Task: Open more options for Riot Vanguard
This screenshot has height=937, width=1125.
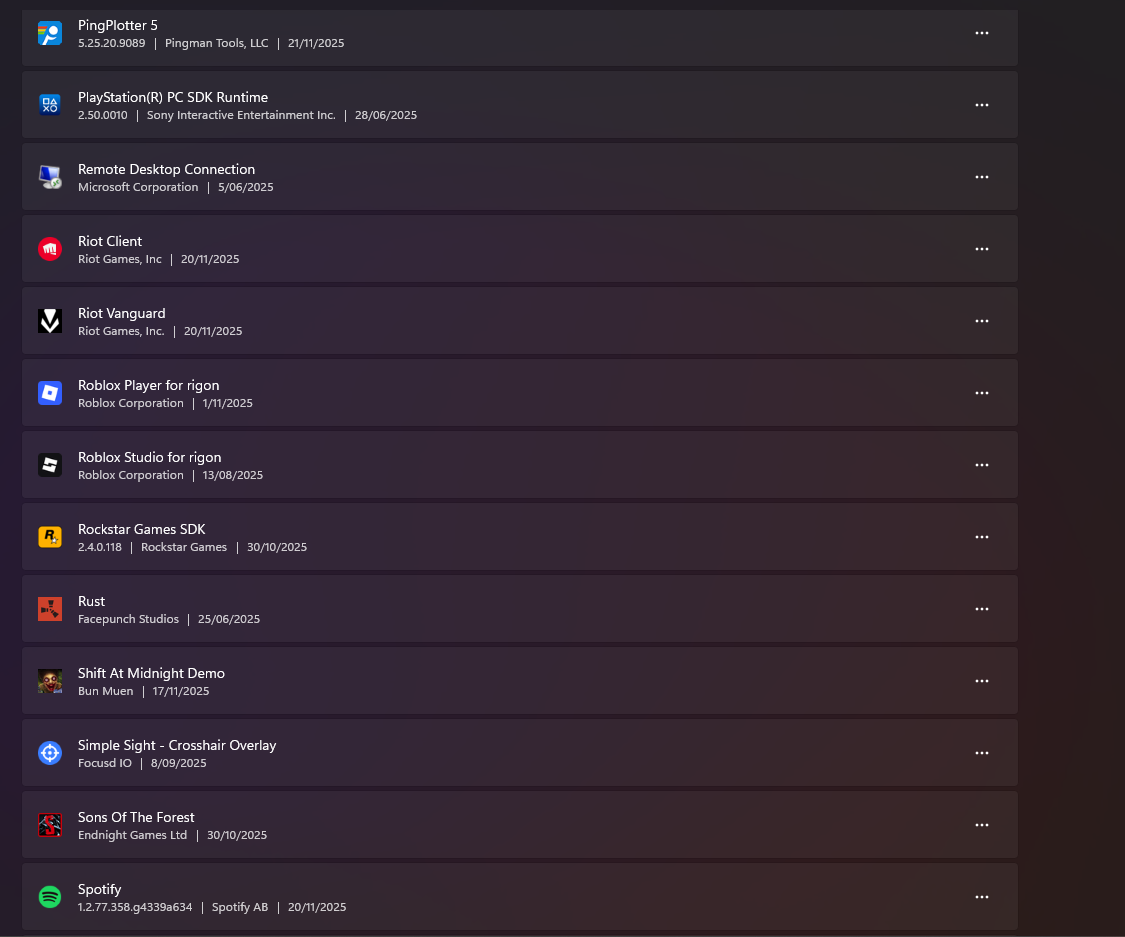Action: (982, 321)
